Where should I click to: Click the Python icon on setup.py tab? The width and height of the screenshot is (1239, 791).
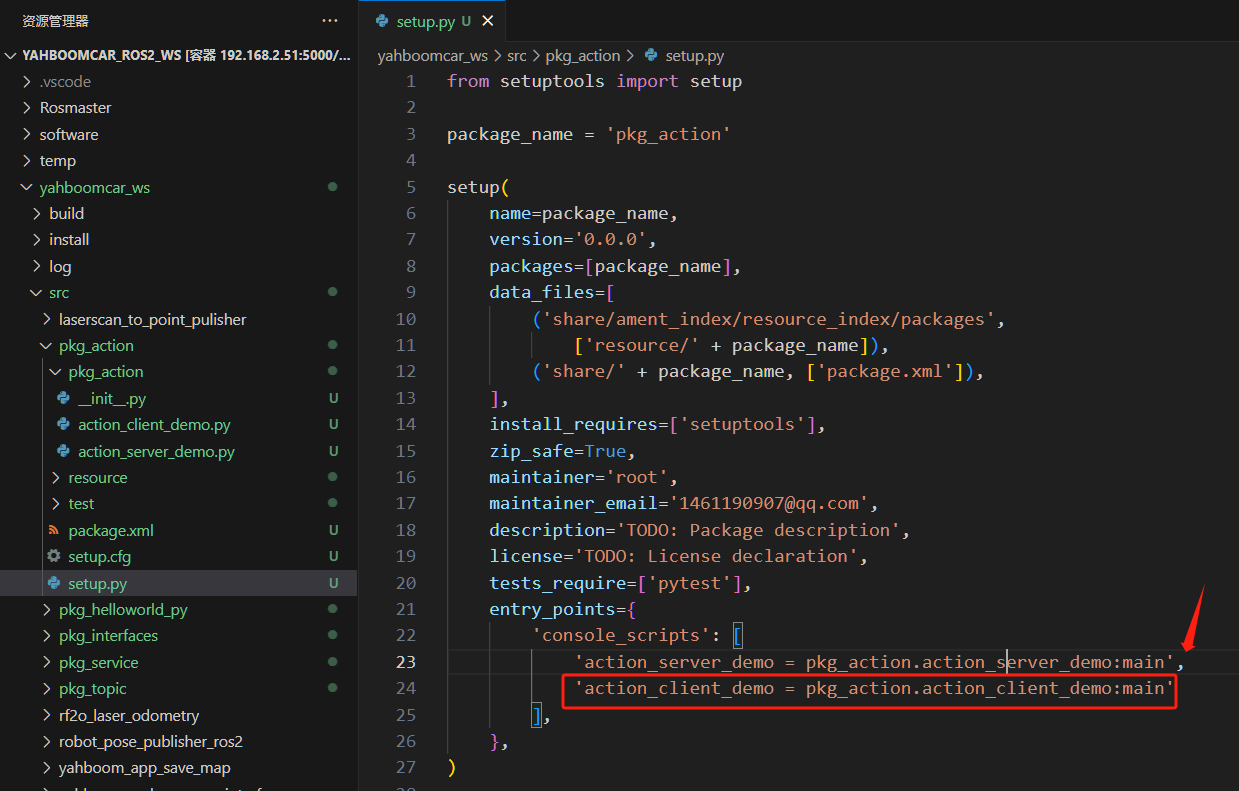point(382,21)
